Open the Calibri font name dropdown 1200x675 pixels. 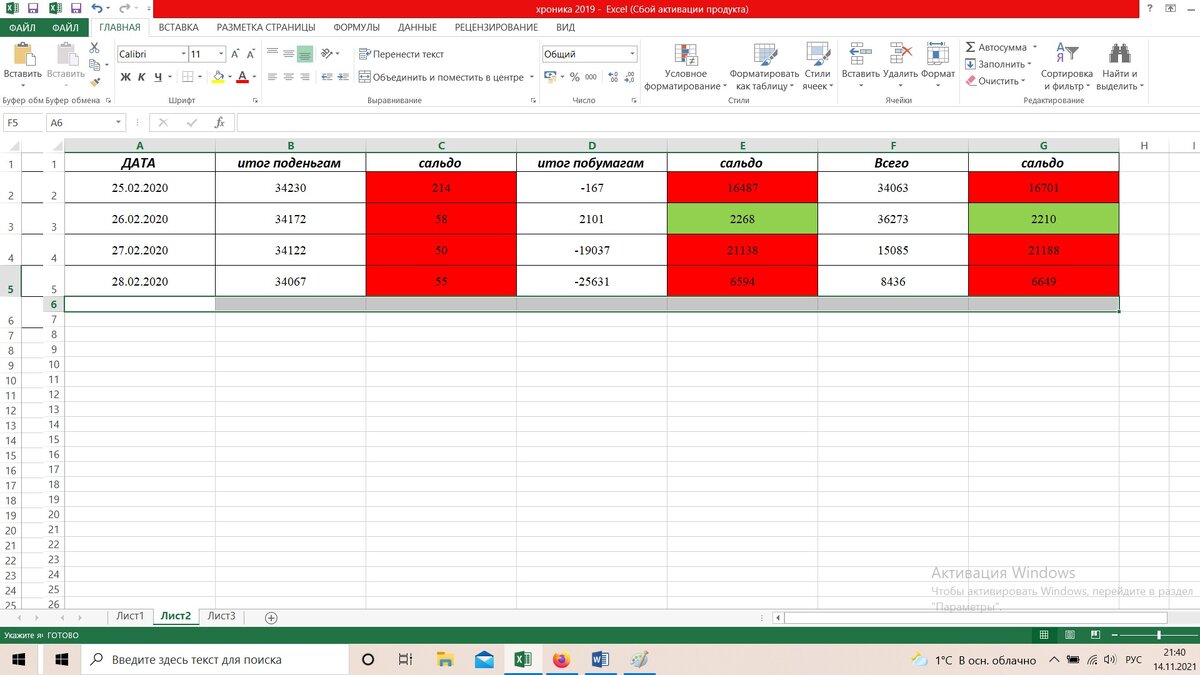coord(183,54)
